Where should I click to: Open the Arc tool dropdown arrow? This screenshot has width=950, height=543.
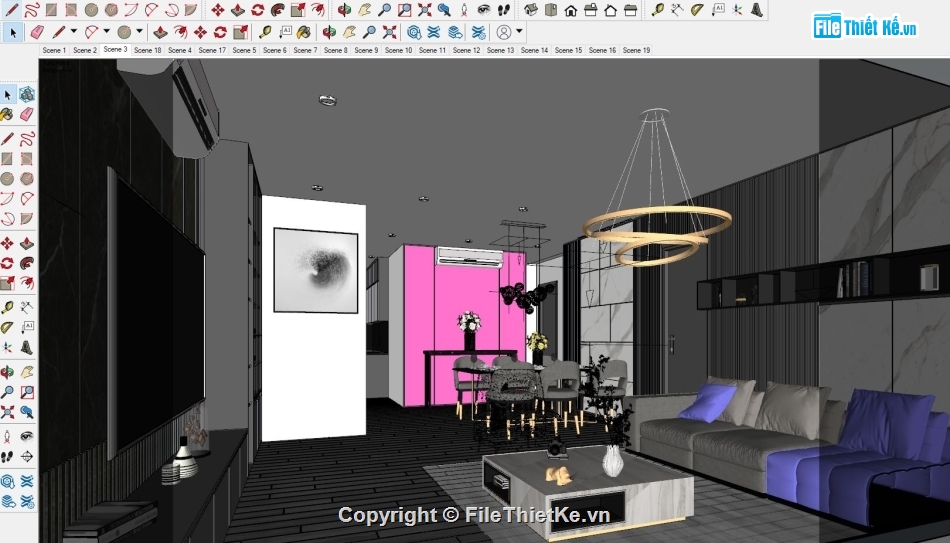[107, 31]
